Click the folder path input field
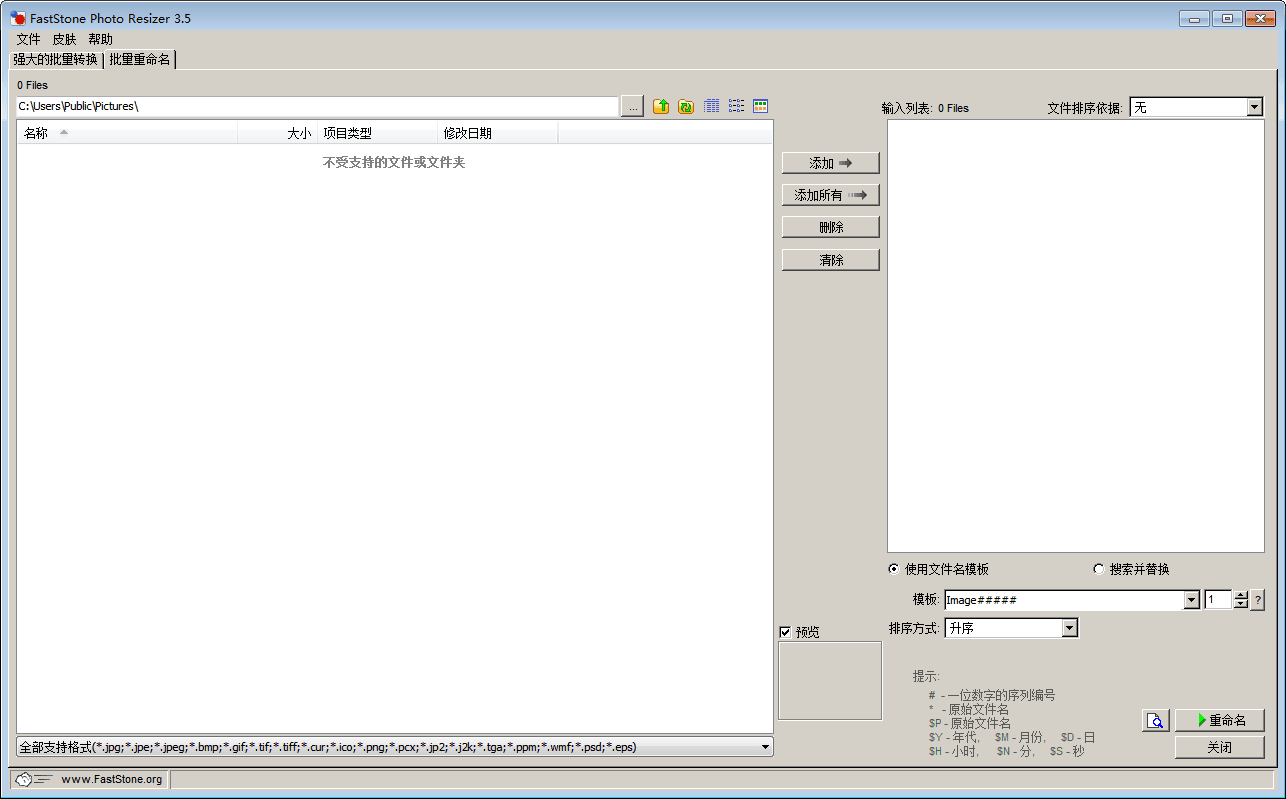 click(317, 106)
